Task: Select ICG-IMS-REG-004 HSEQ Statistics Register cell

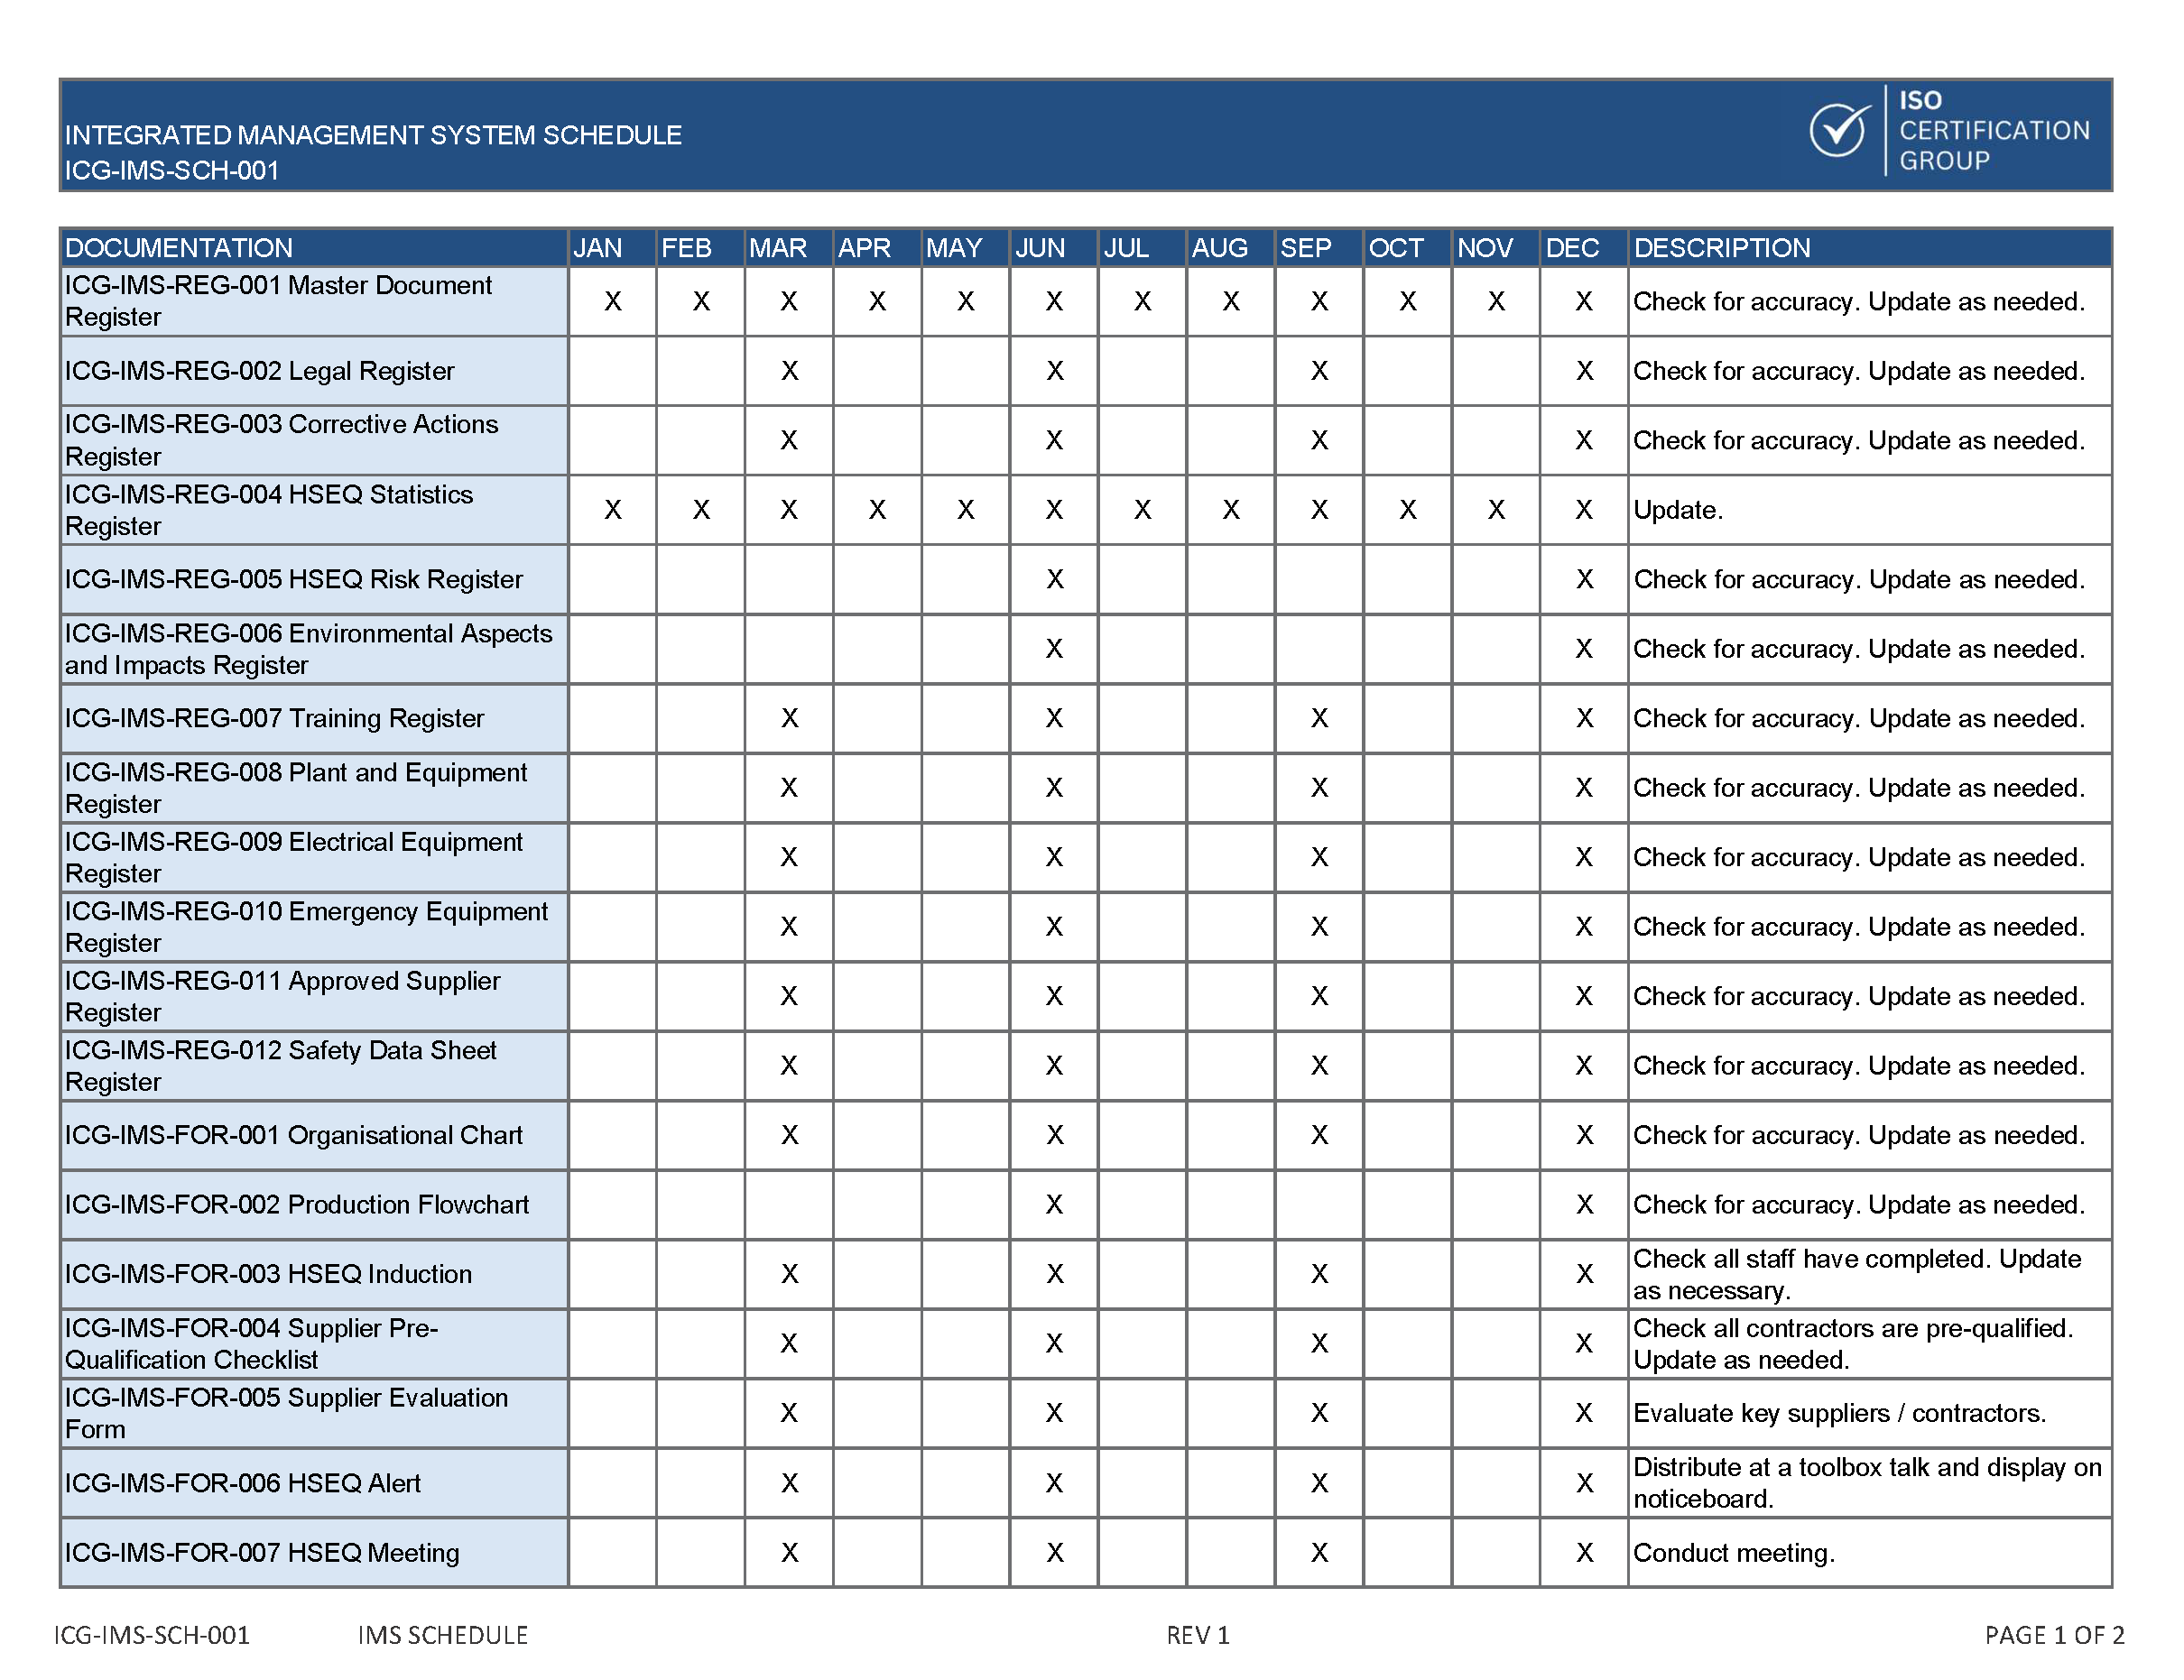Action: pyautogui.click(x=314, y=510)
